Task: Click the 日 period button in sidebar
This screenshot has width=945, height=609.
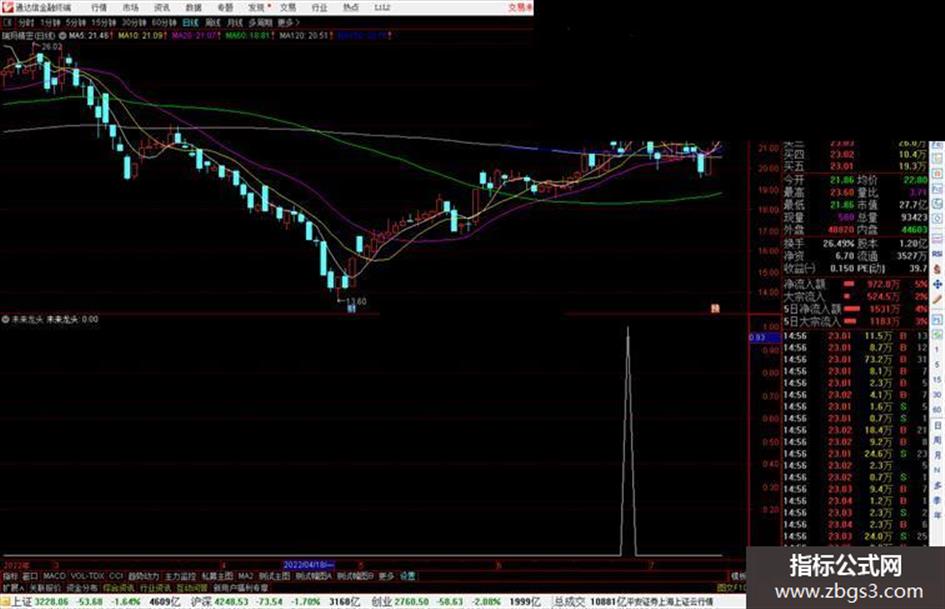Action: [x=937, y=426]
